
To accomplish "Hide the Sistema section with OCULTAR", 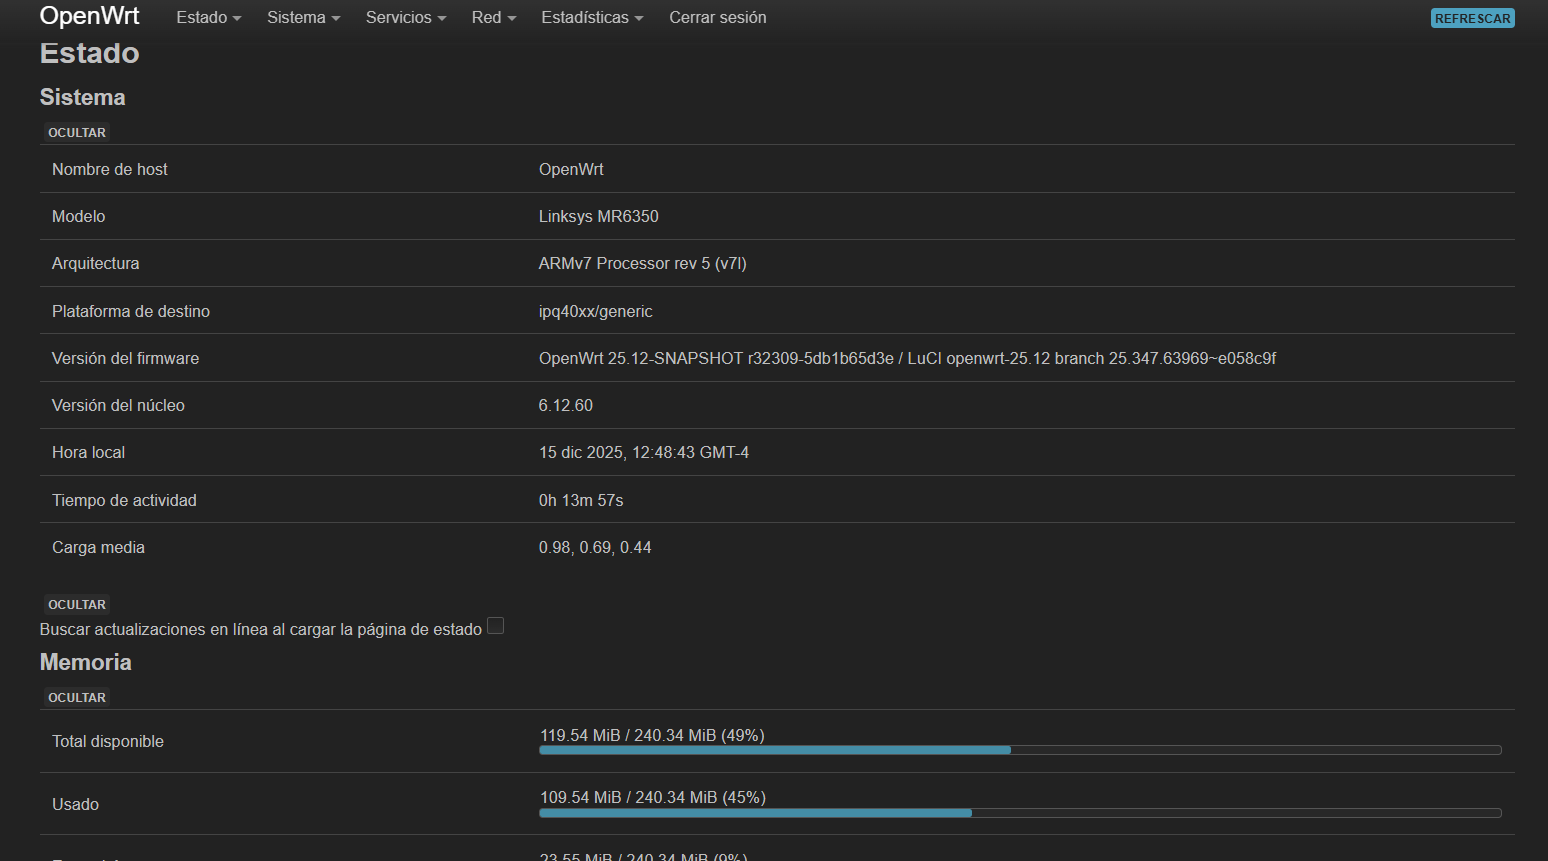I will tap(77, 133).
